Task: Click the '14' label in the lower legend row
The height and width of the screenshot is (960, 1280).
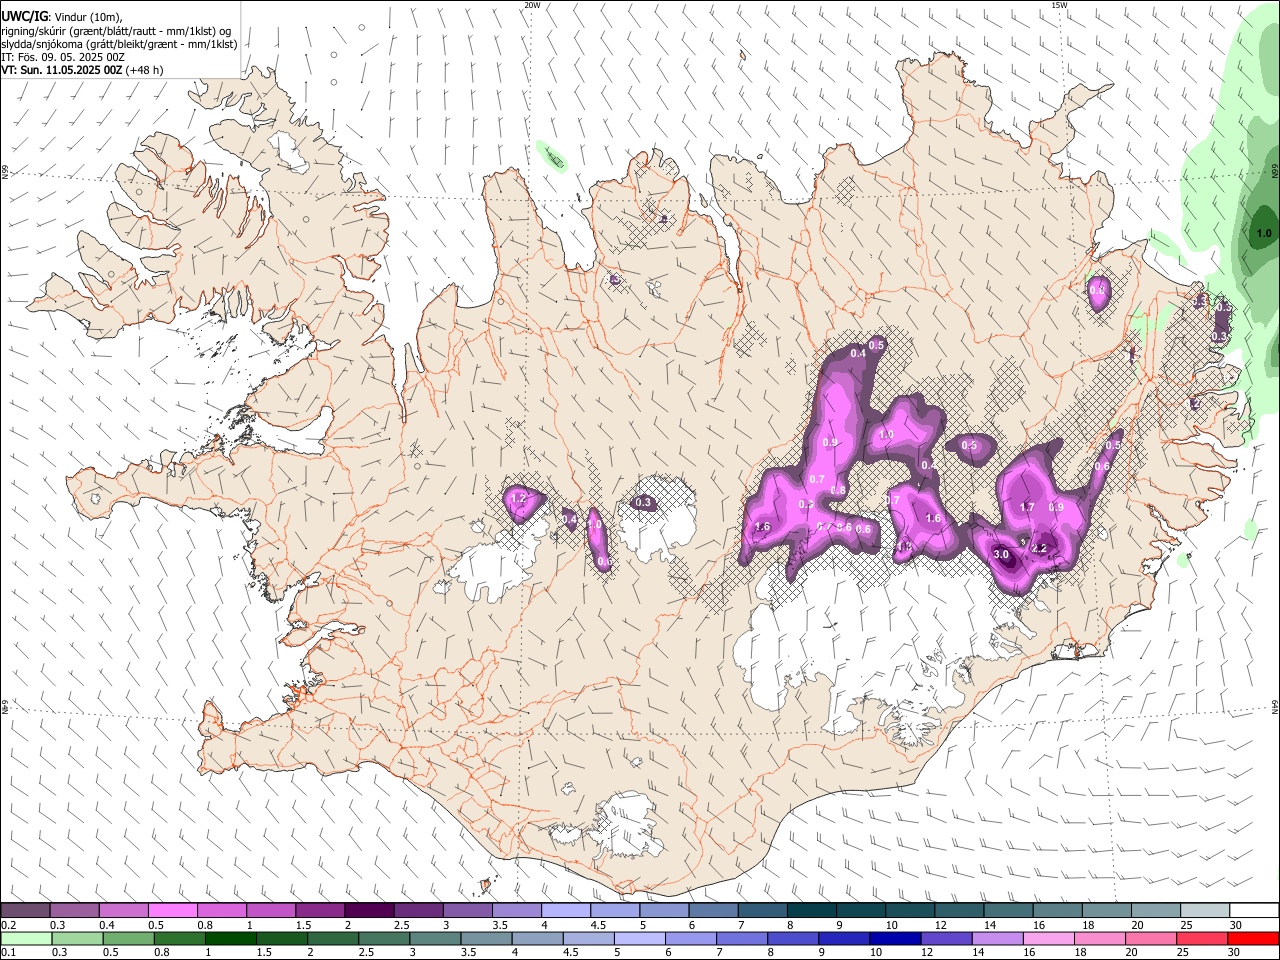Action: click(x=978, y=952)
